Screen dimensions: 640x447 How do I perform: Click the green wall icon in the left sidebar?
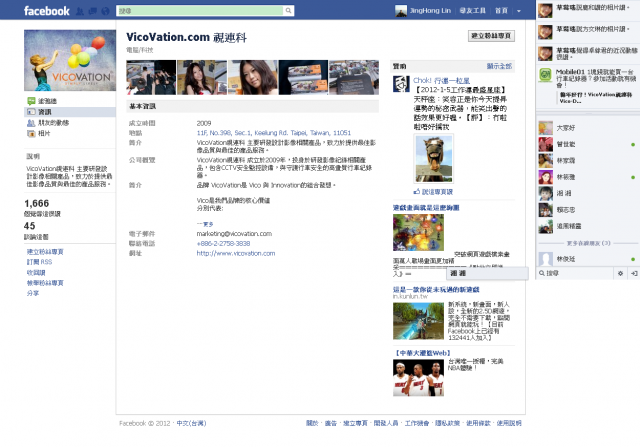[31, 101]
